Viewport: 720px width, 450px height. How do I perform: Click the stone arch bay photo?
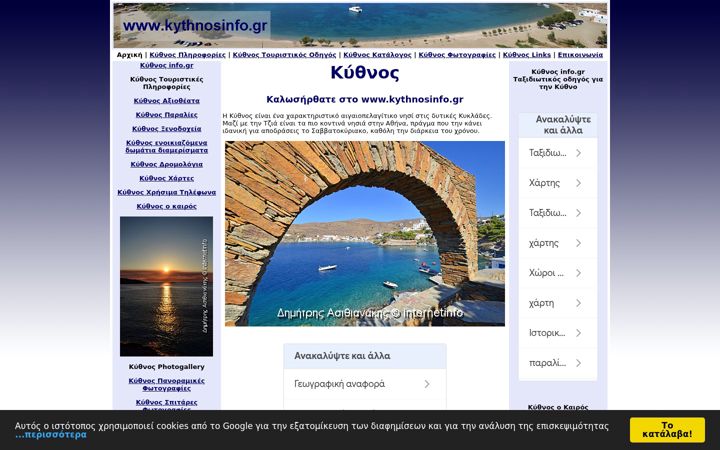coord(365,234)
